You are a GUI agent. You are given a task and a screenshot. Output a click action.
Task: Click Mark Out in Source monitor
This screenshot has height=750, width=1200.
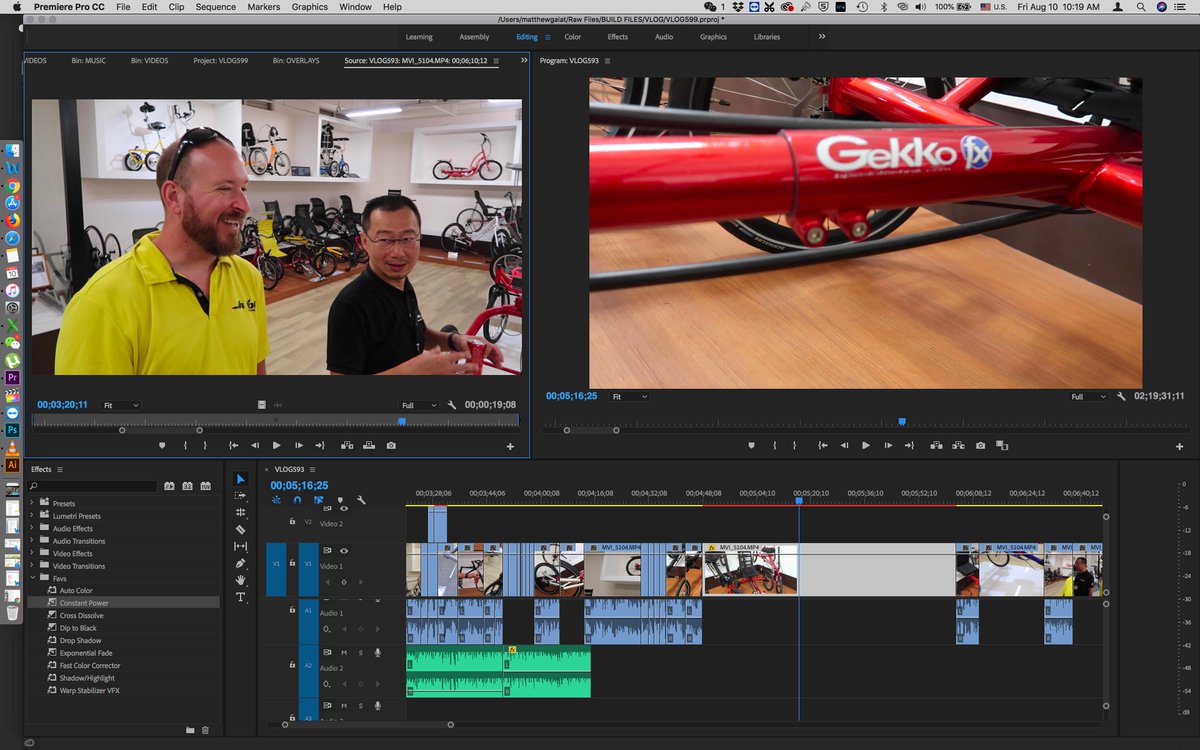pyautogui.click(x=205, y=445)
